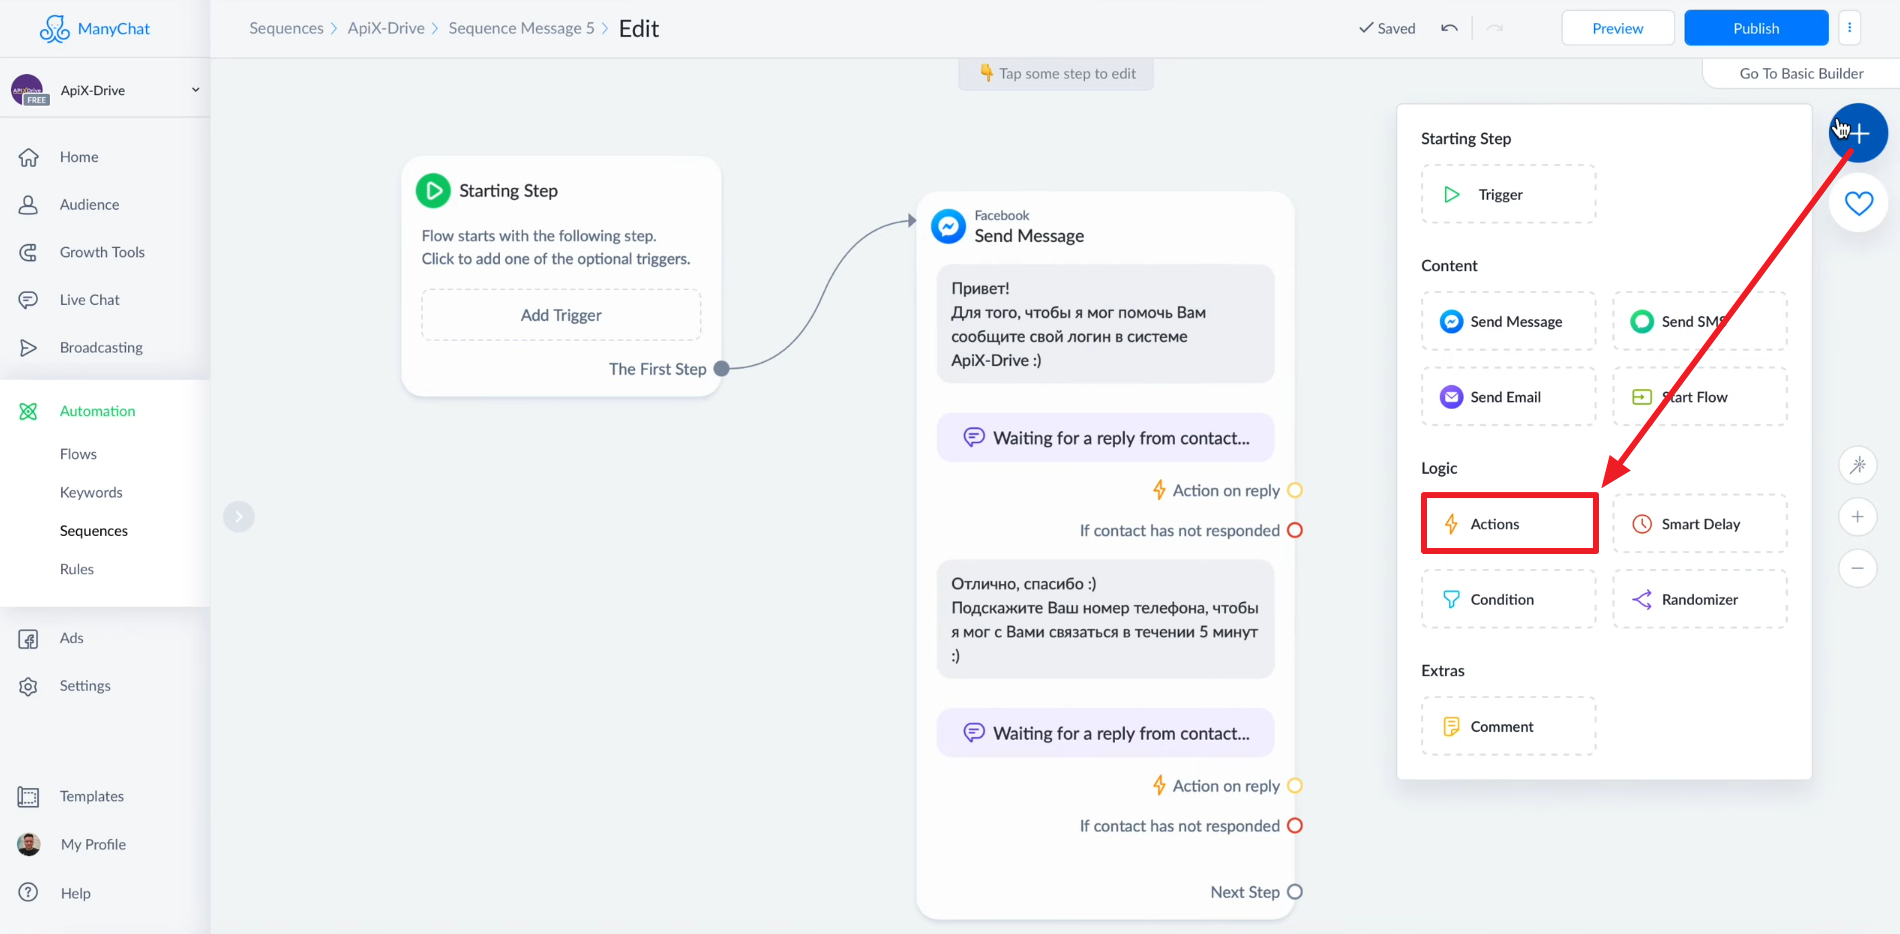Open the Templates icon

[x=29, y=797]
